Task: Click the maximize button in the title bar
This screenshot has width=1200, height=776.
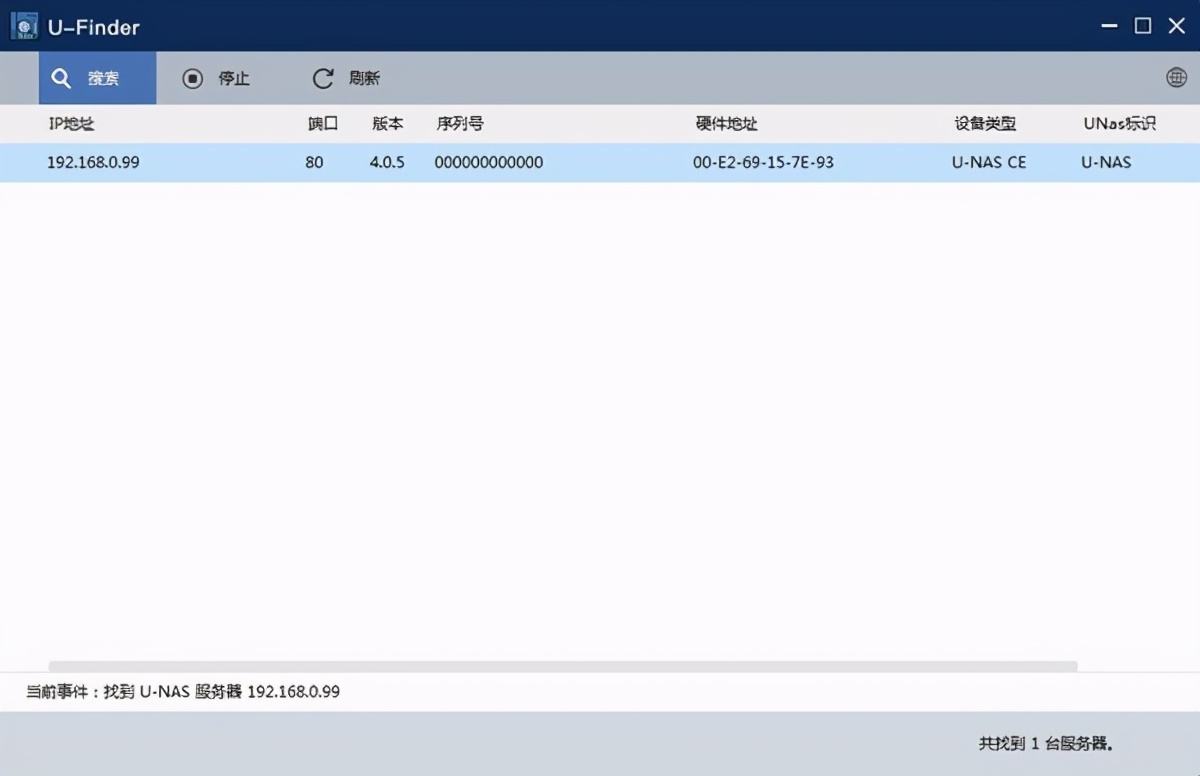Action: tap(1141, 26)
